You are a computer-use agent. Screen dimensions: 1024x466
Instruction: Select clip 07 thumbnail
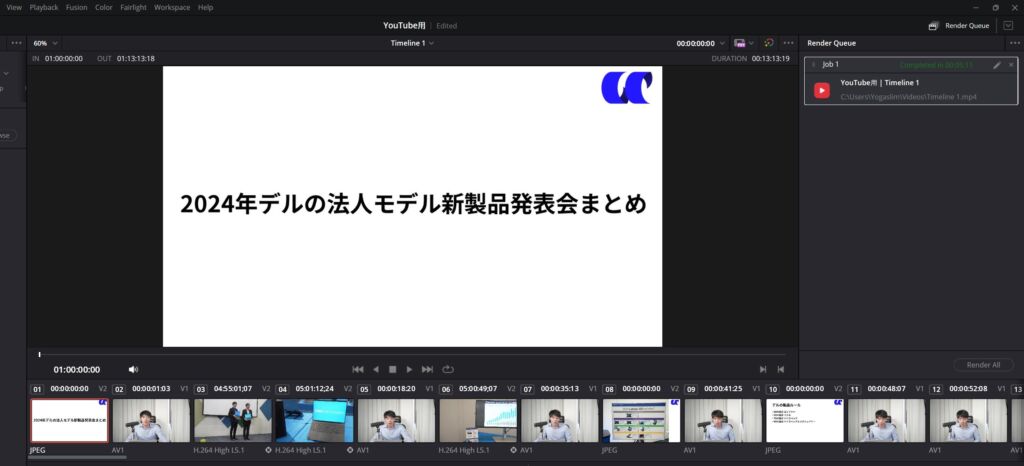tap(560, 420)
